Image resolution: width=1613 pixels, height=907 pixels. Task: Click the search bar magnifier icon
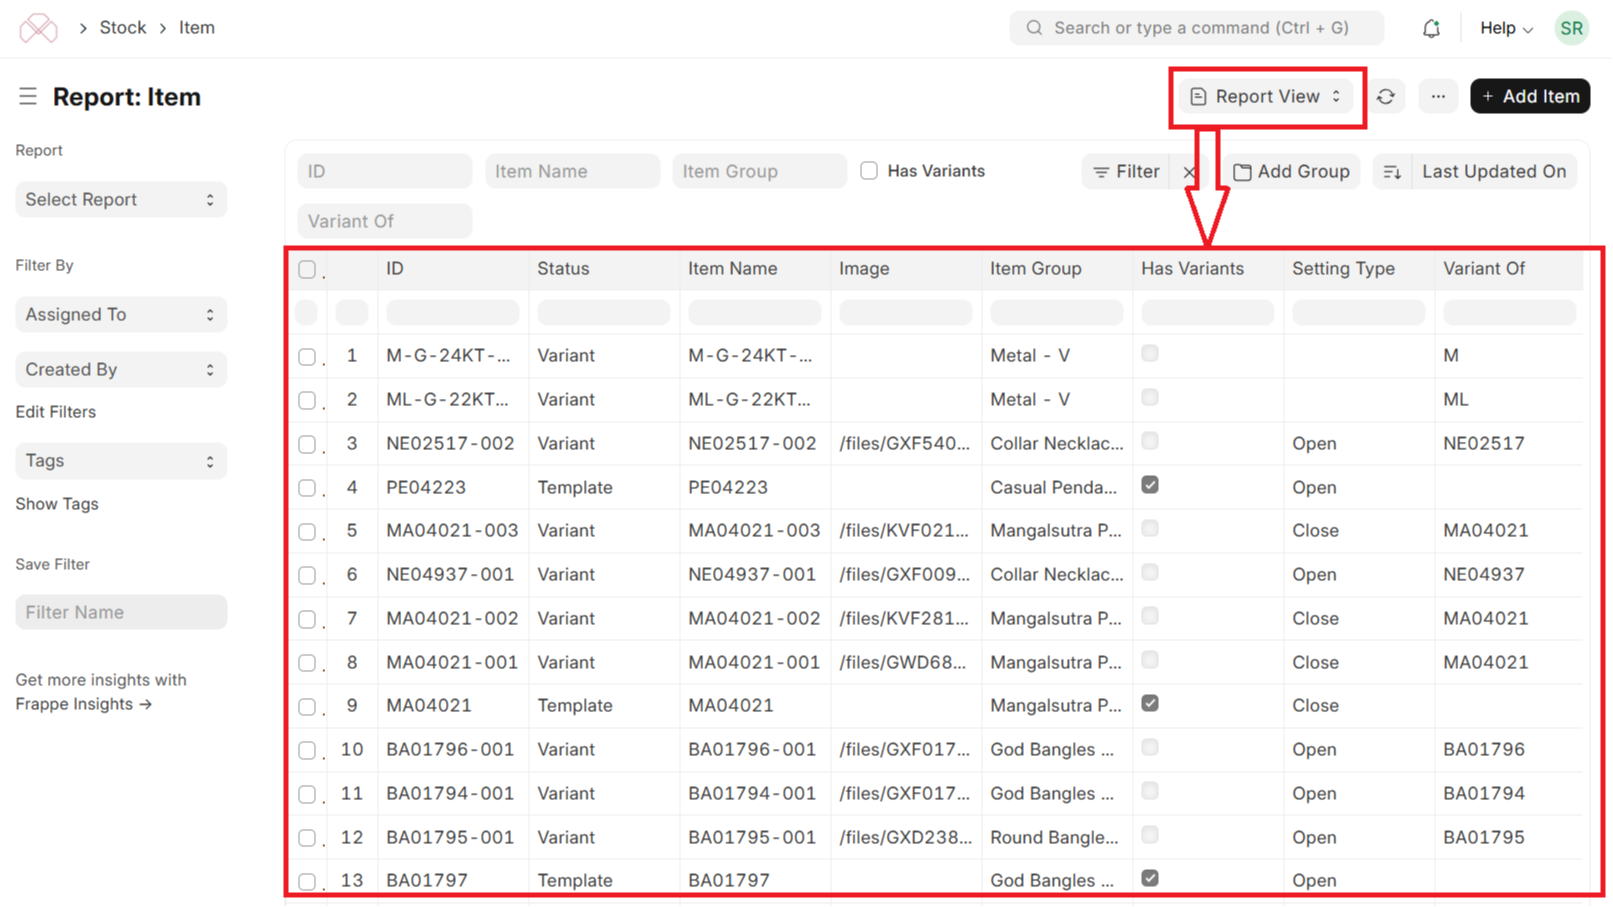tap(1034, 28)
